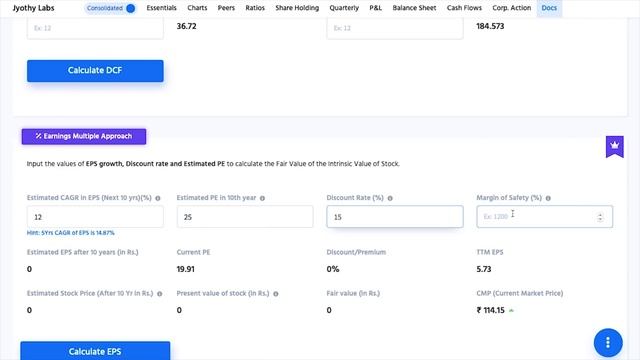Click the Estimated CAGR in EPS input field
This screenshot has width=640, height=360.
[x=95, y=217]
